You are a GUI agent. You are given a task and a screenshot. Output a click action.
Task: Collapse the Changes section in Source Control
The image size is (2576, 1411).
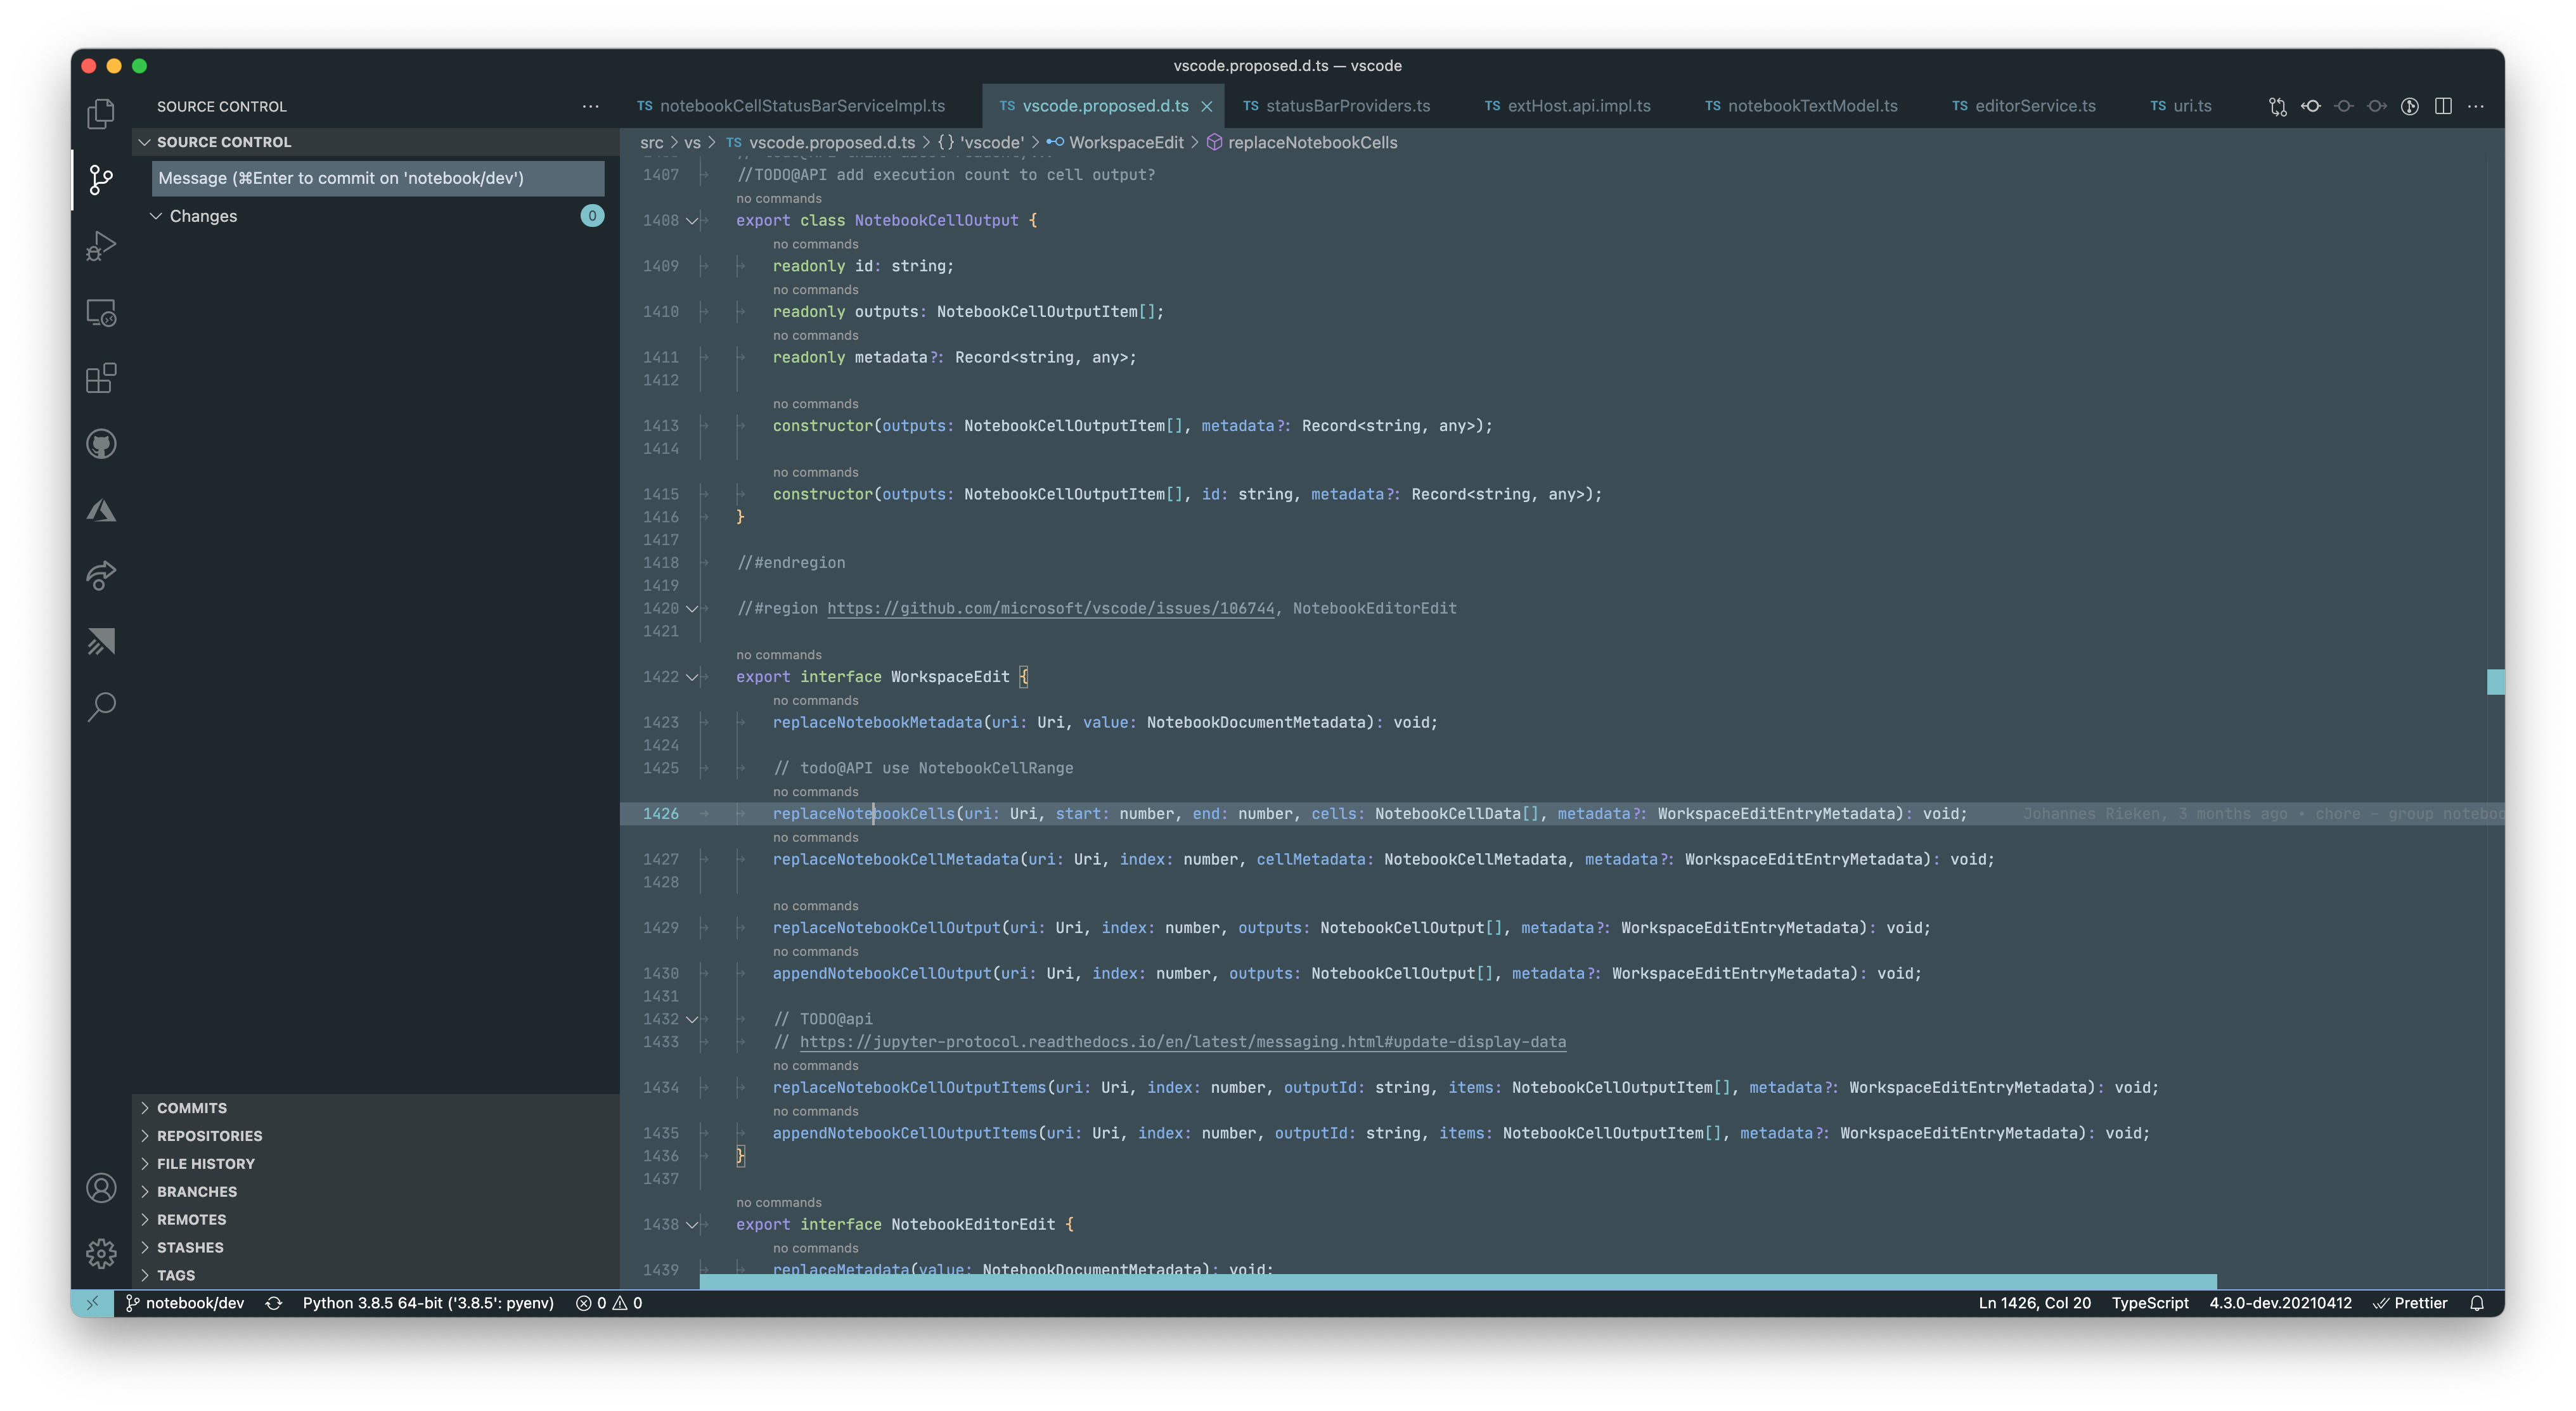coord(156,216)
